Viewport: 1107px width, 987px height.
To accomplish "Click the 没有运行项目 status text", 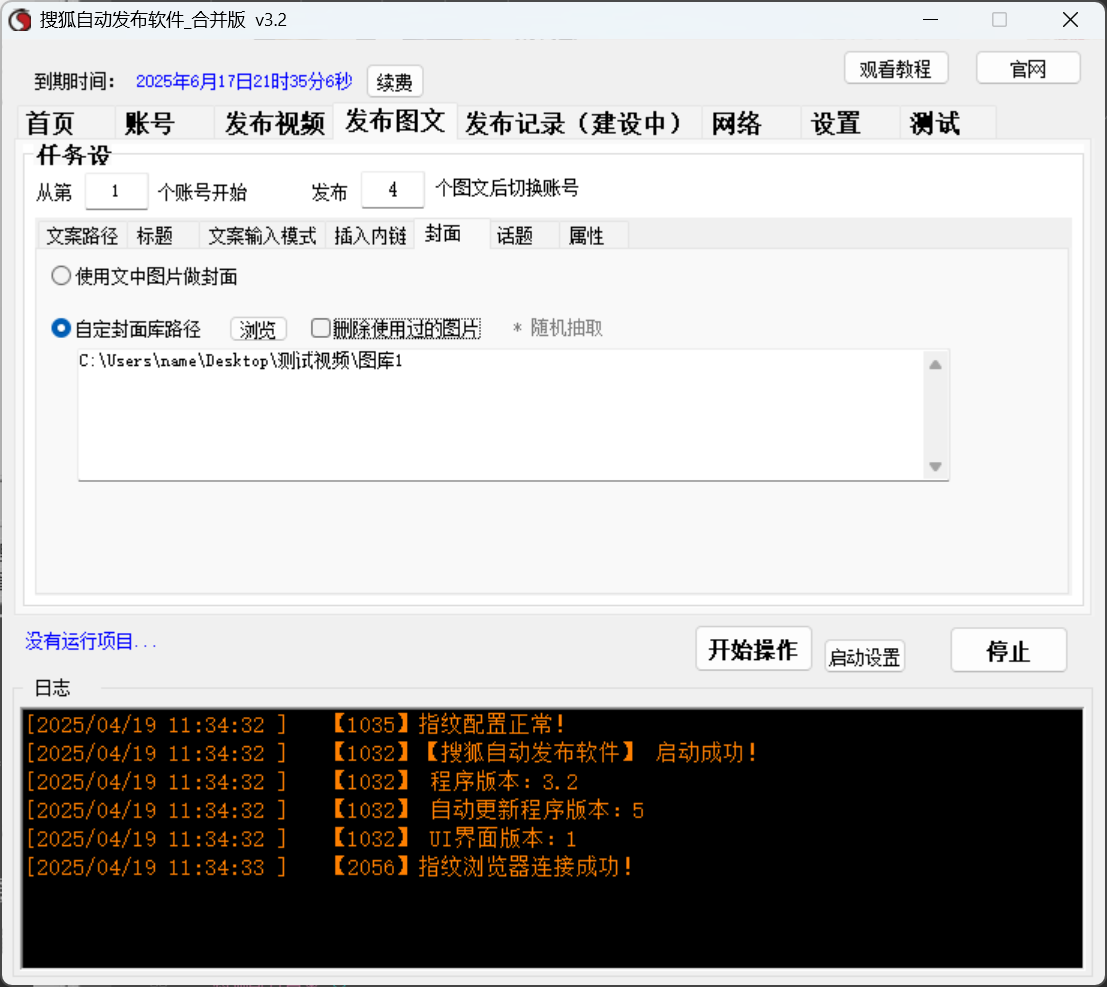I will point(91,641).
